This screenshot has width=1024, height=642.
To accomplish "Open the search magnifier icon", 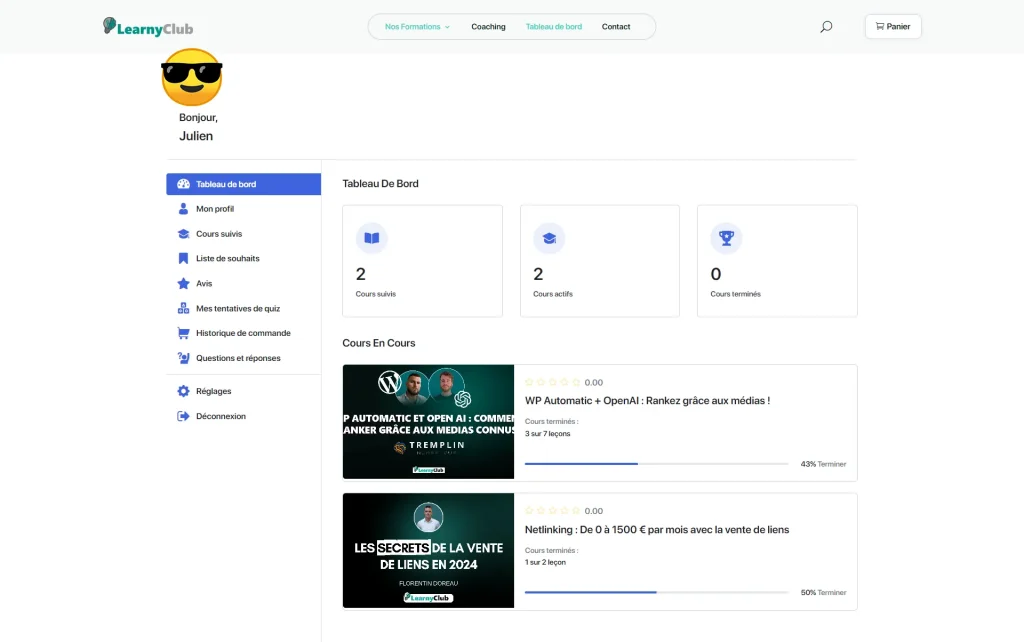I will tap(826, 27).
